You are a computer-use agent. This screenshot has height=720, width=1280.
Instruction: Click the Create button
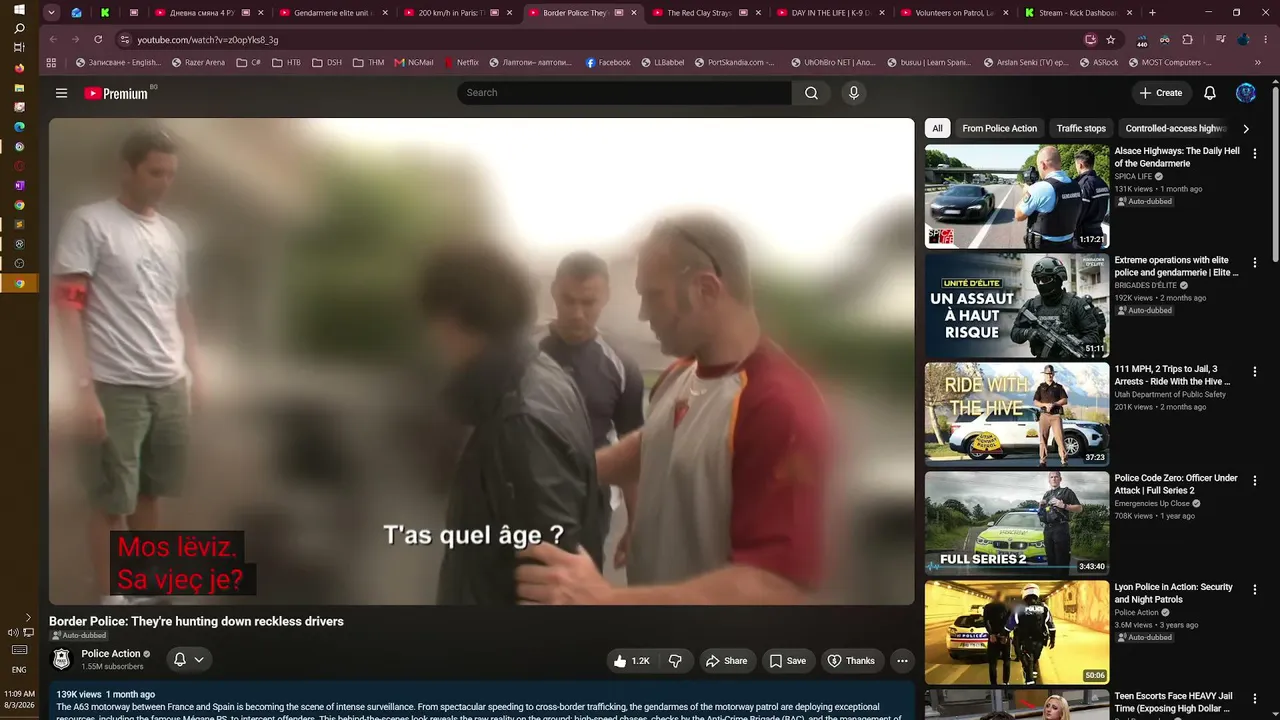[1161, 93]
